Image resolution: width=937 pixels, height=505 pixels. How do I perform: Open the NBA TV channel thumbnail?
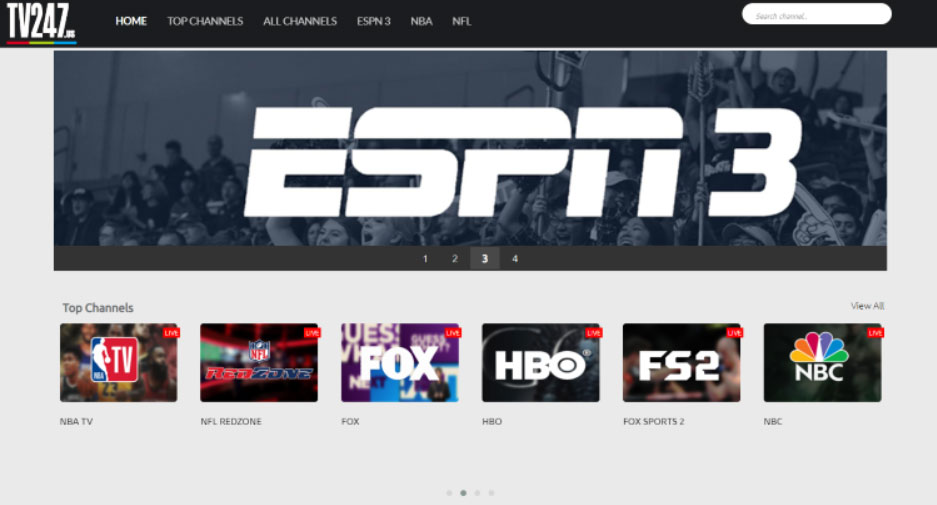pyautogui.click(x=118, y=363)
